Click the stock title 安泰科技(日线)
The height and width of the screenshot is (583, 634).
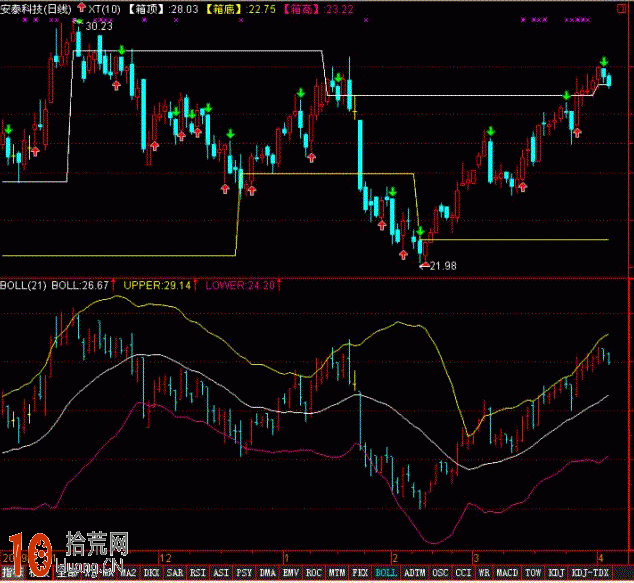coord(36,9)
